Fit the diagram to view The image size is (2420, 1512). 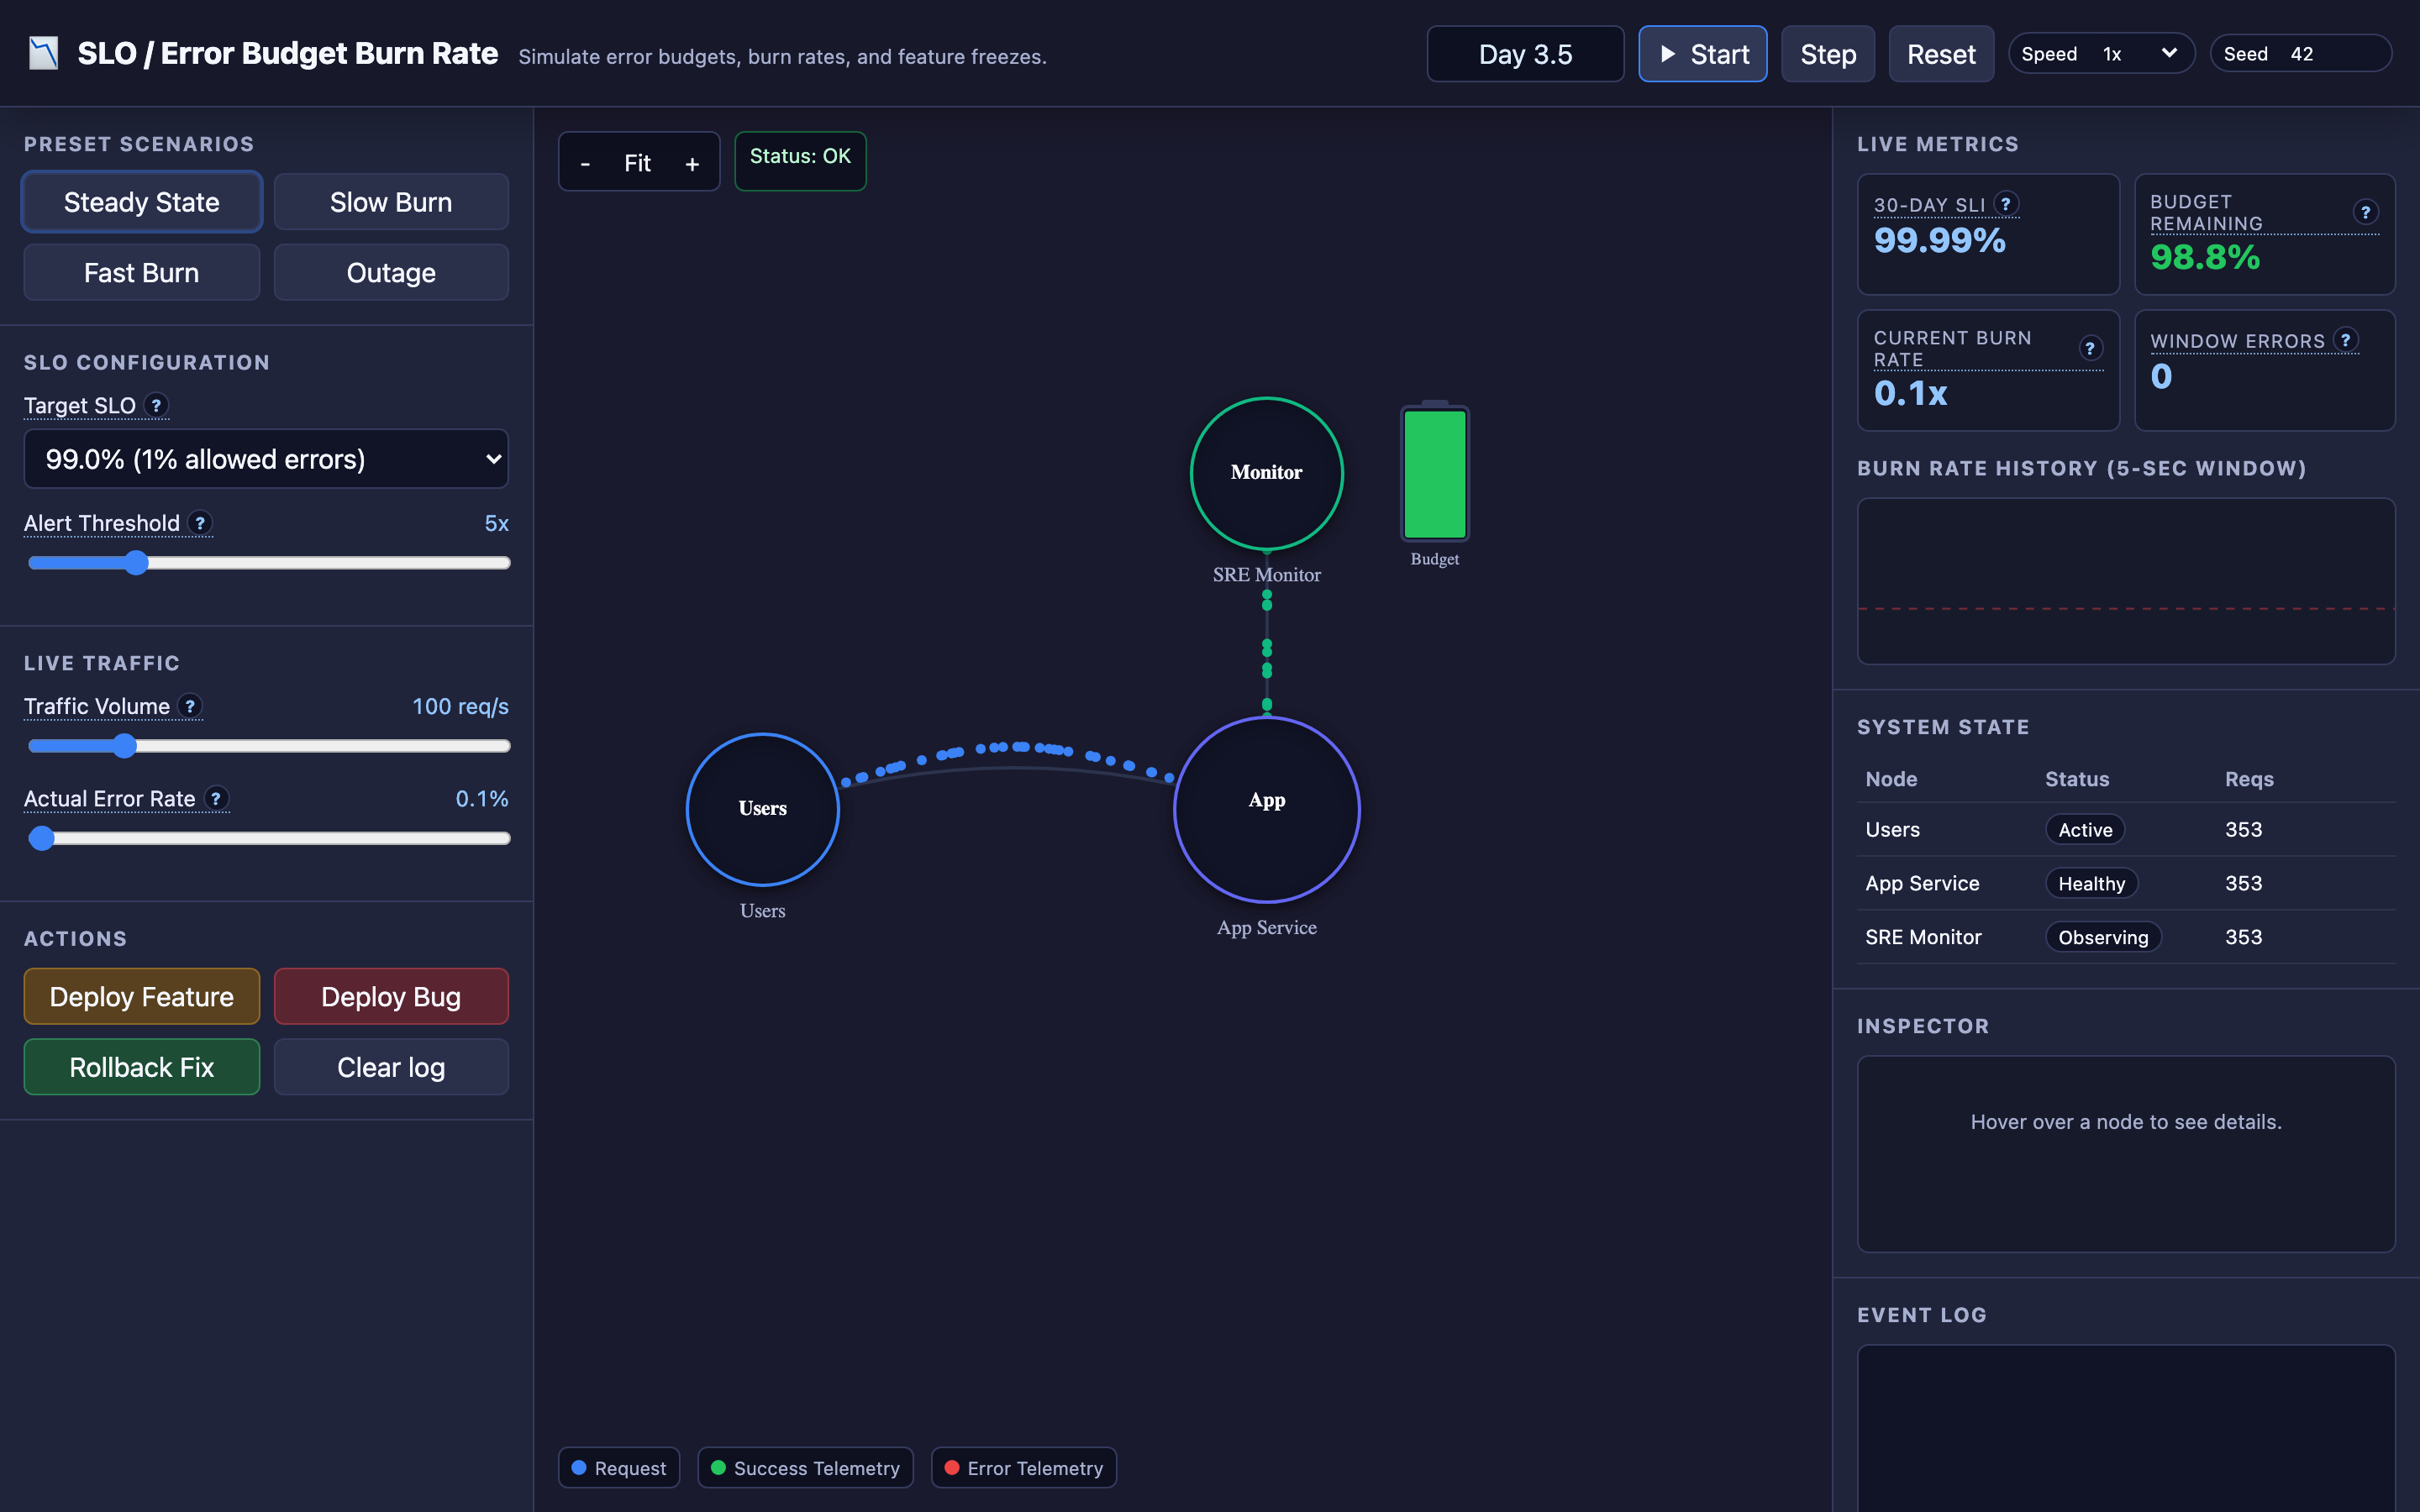[x=637, y=163]
